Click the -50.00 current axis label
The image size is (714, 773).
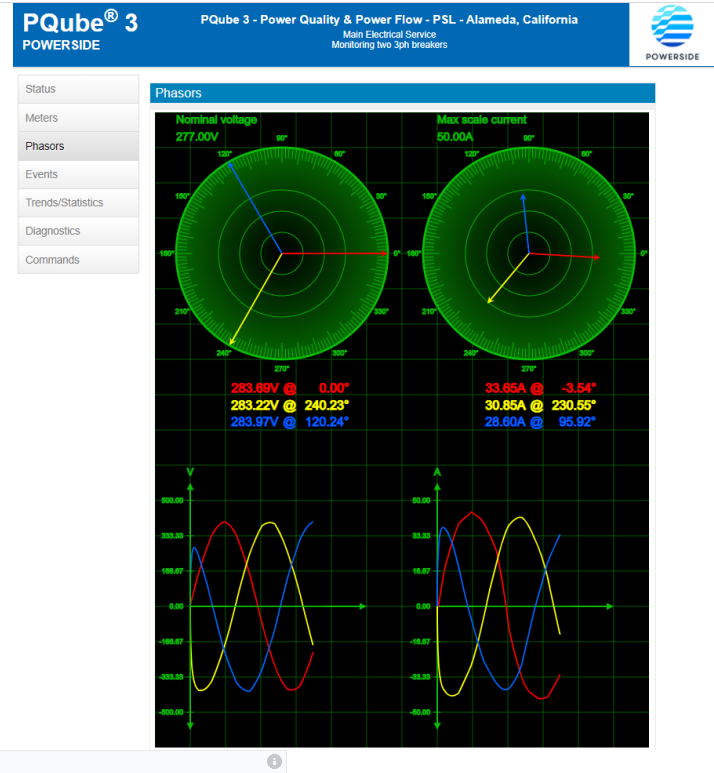420,712
